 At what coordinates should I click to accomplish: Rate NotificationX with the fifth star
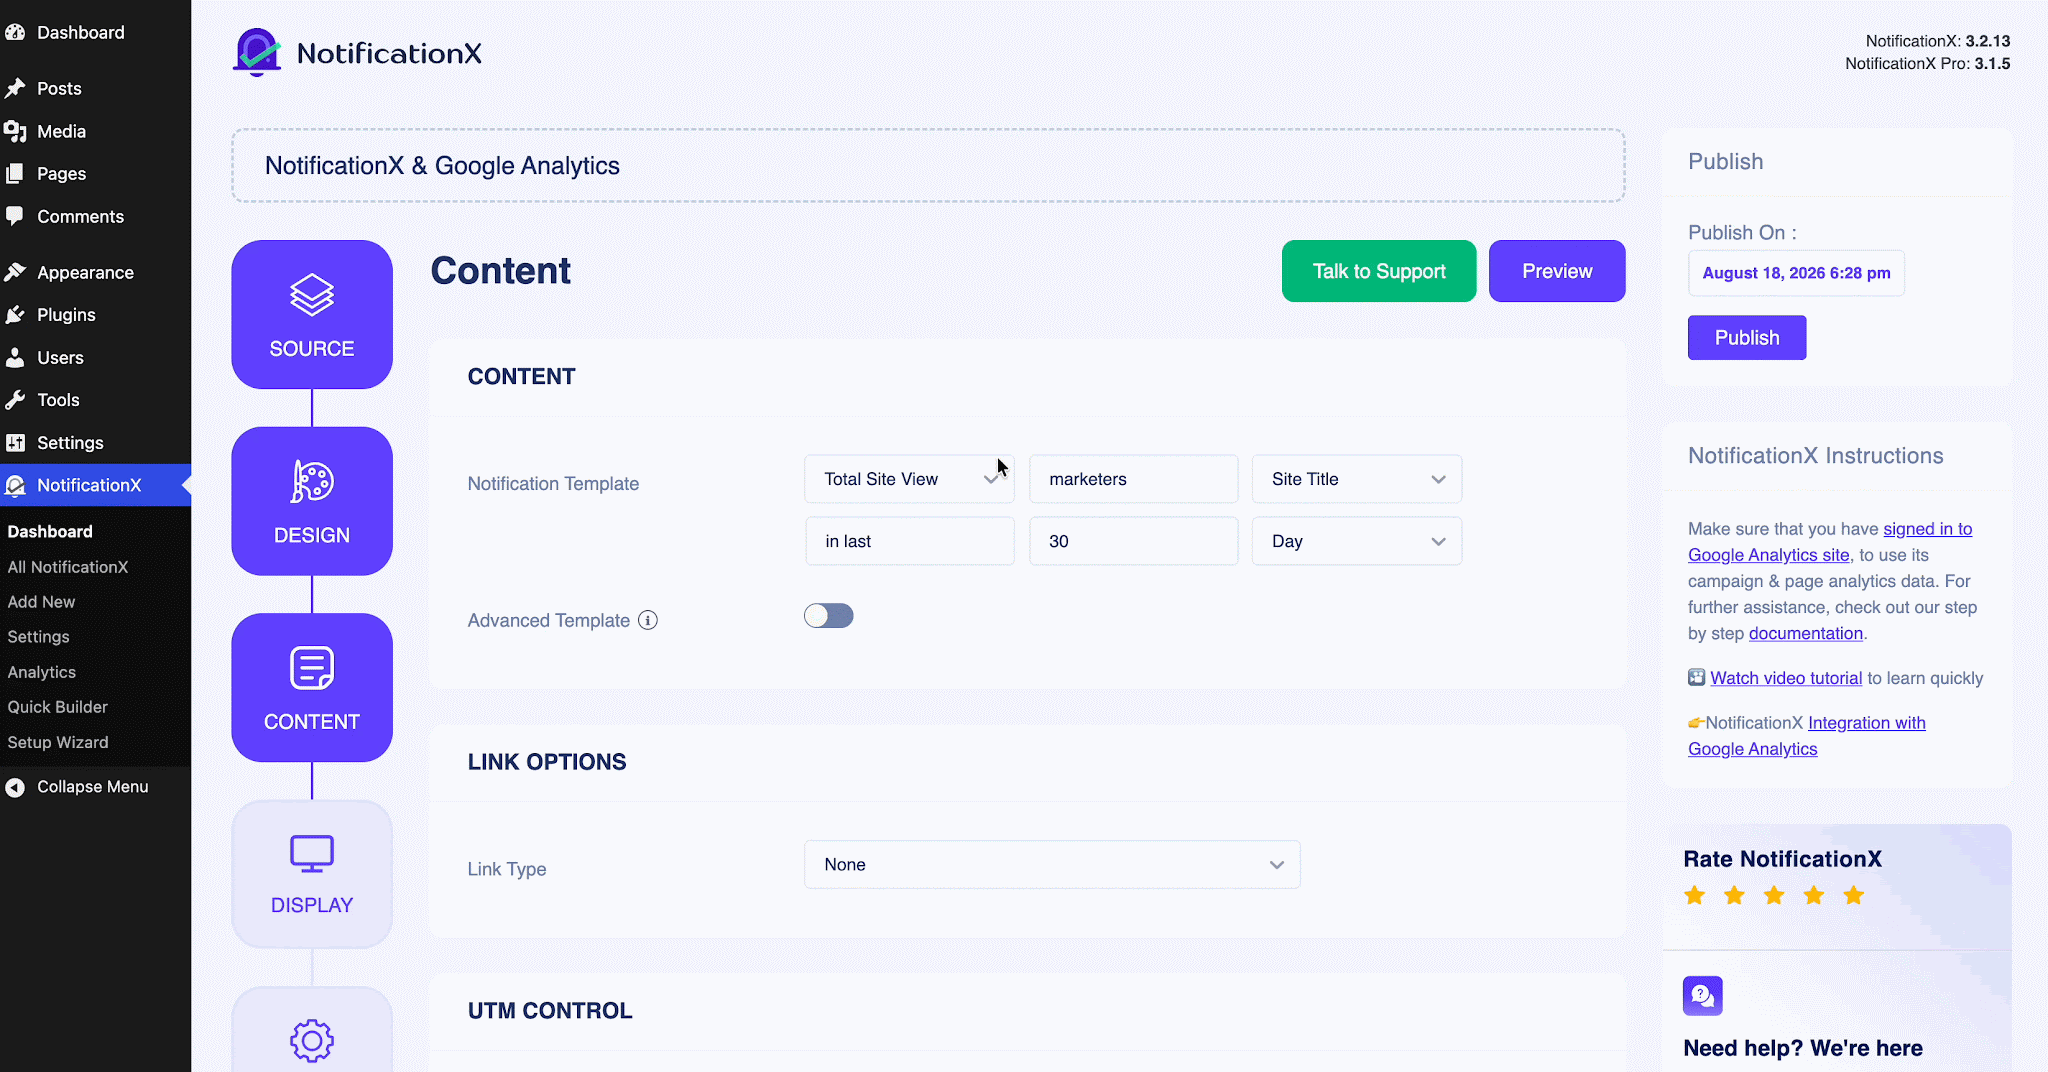pyautogui.click(x=1854, y=895)
